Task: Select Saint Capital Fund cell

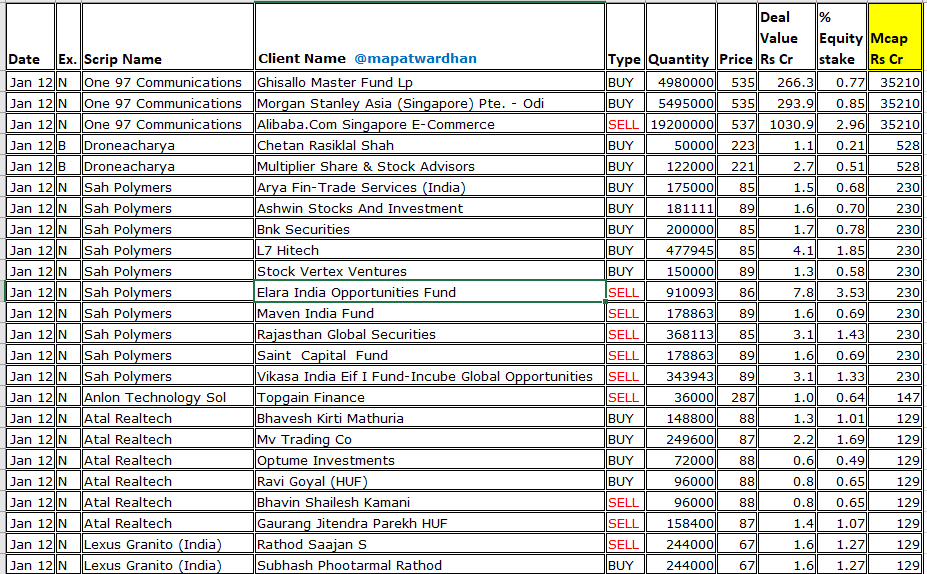Action: pos(430,355)
